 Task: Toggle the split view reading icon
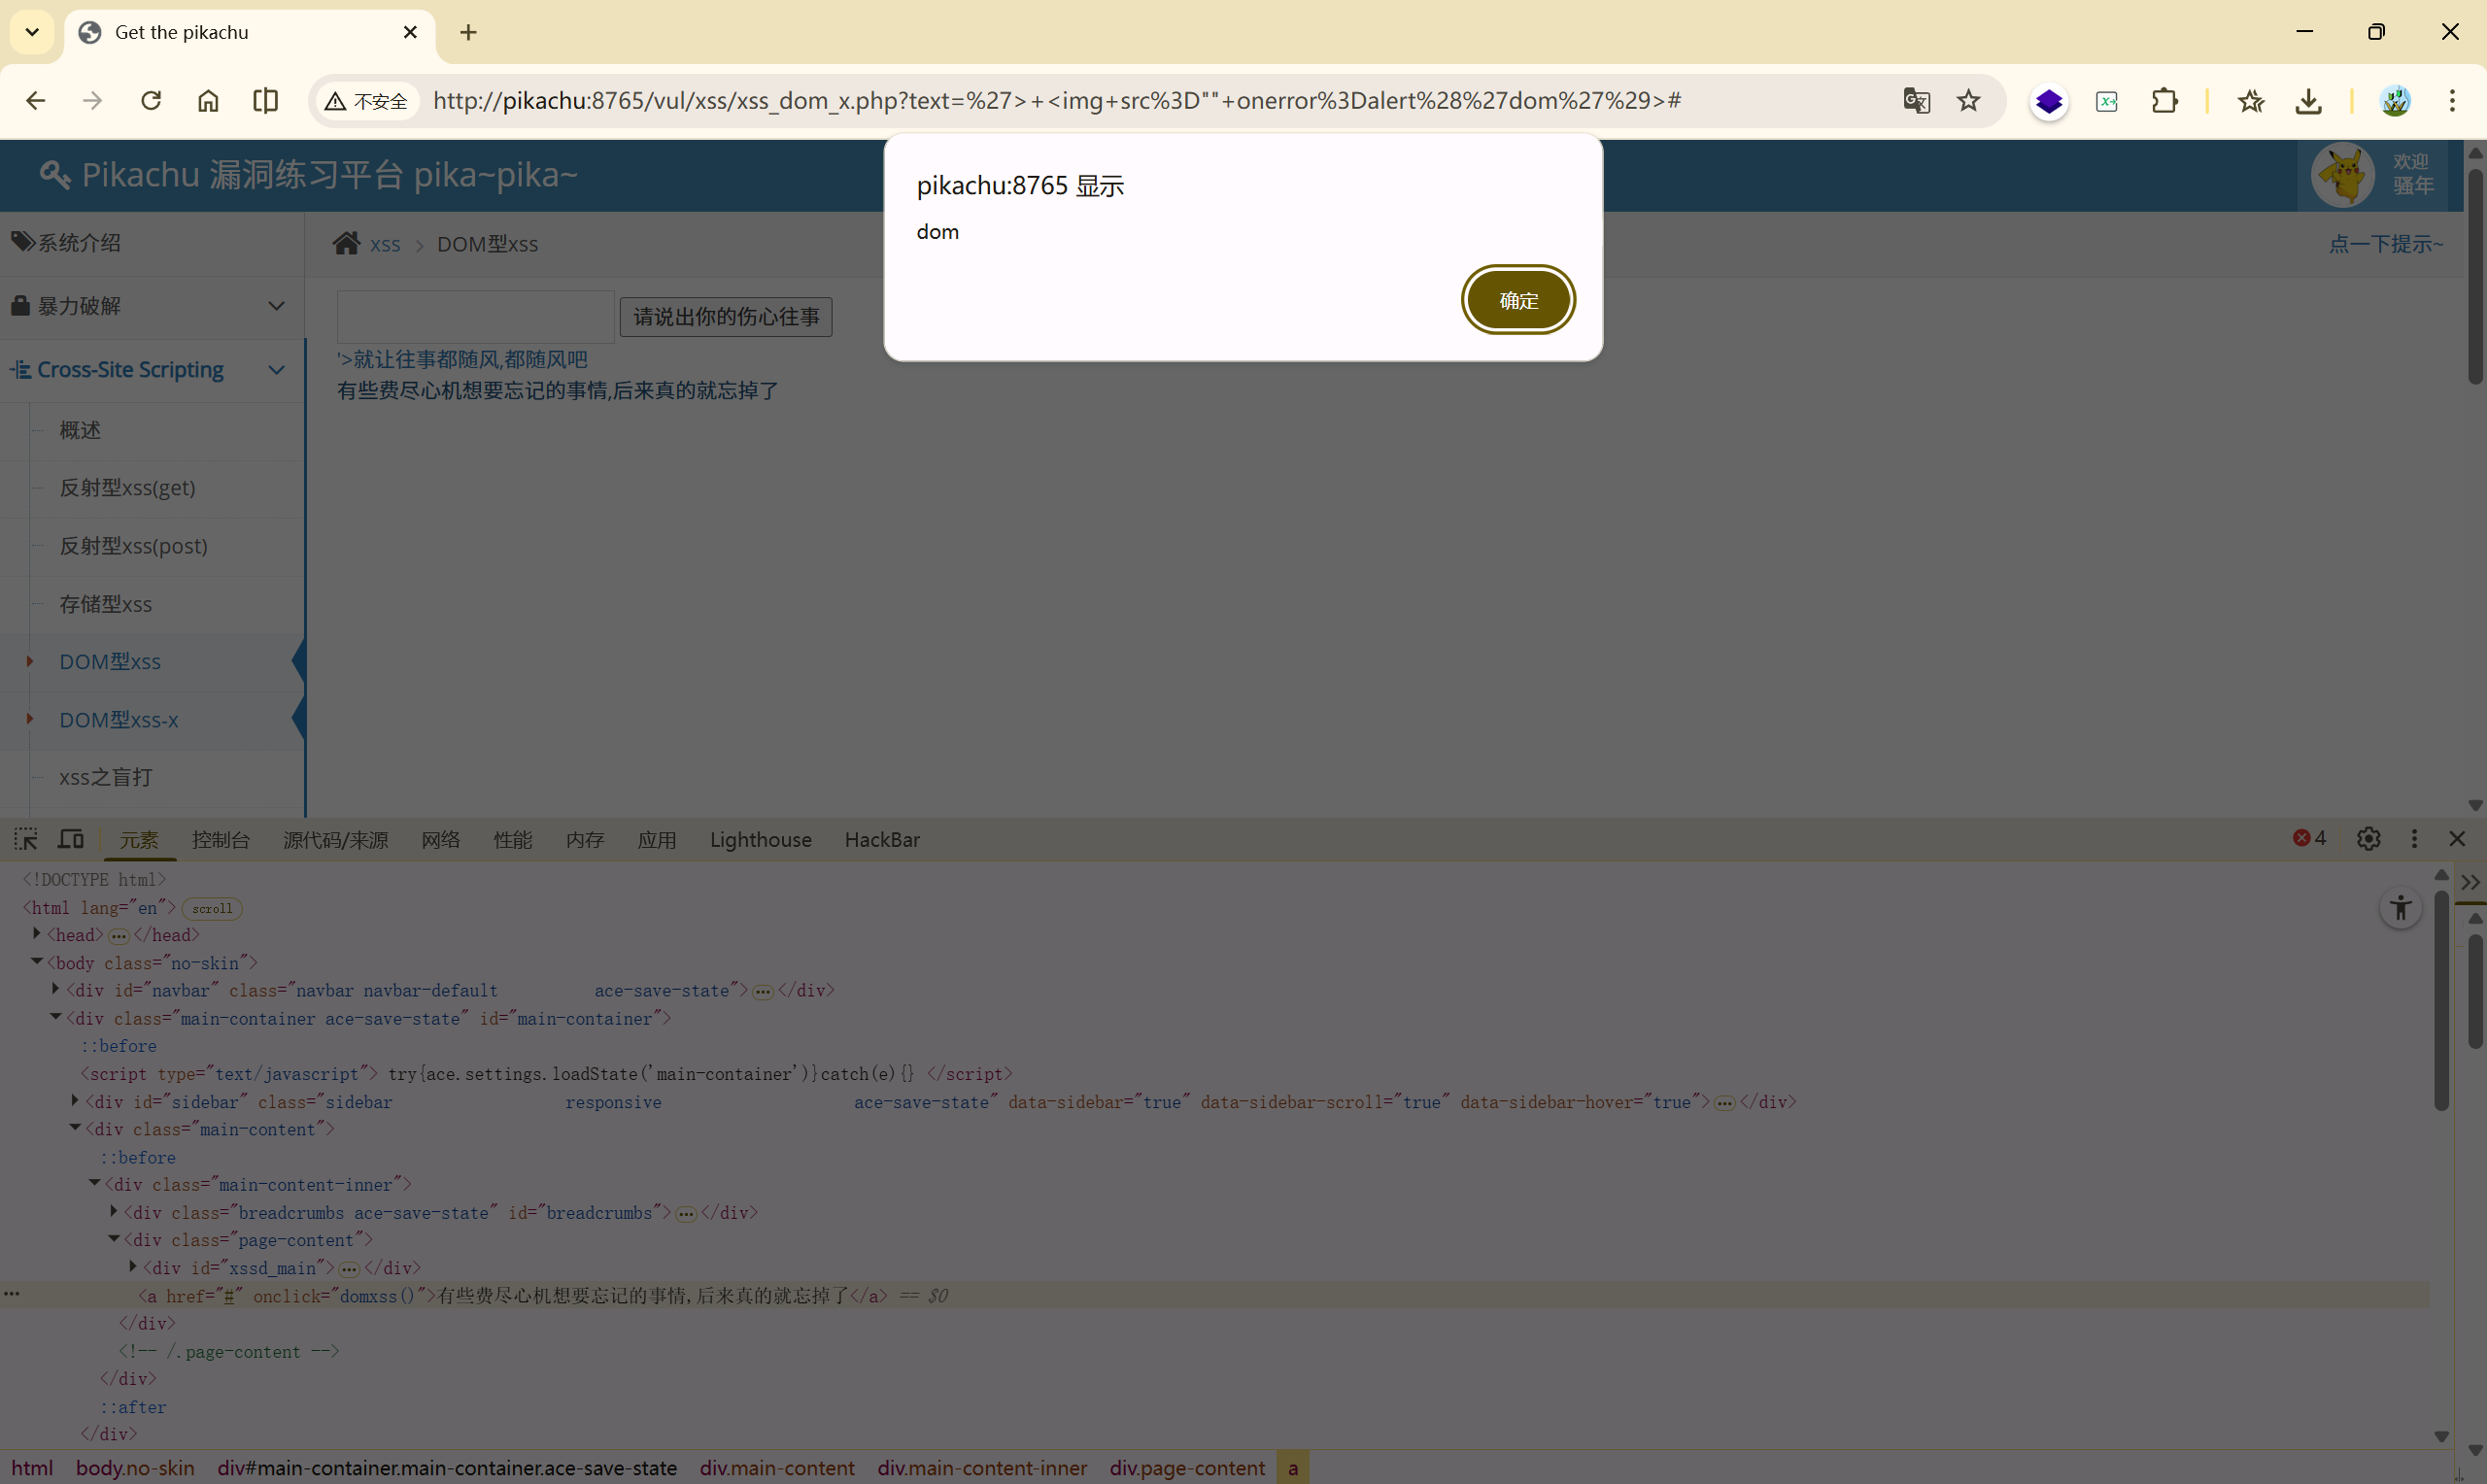click(x=265, y=101)
